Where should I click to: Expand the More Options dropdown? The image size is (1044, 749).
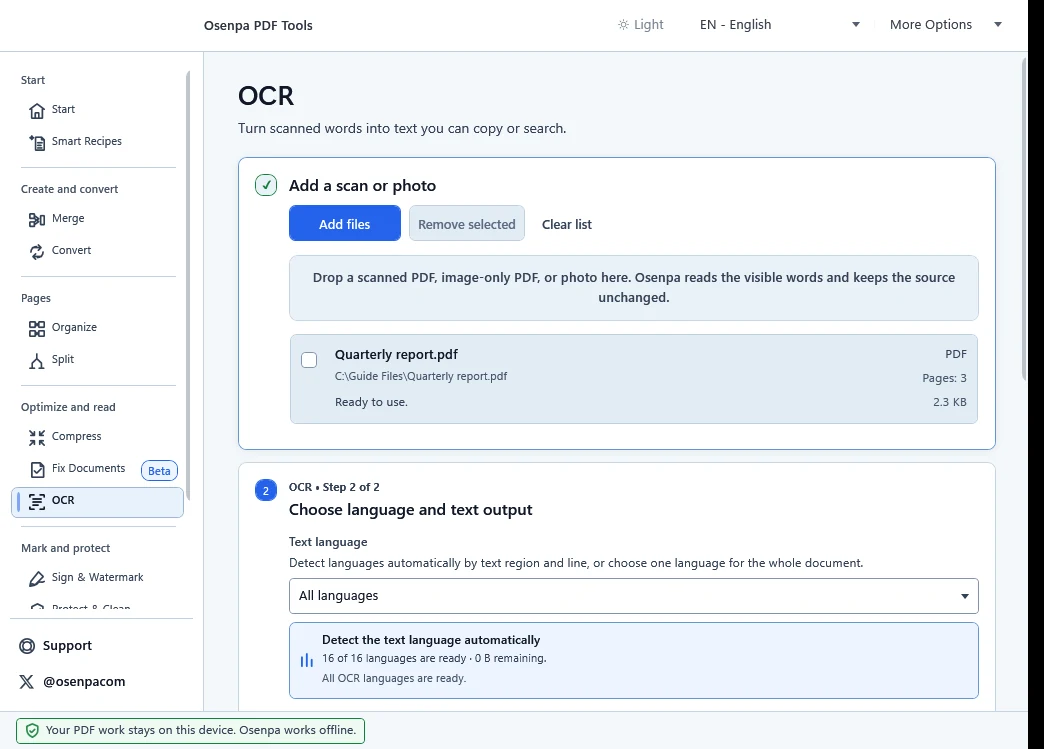coord(945,25)
